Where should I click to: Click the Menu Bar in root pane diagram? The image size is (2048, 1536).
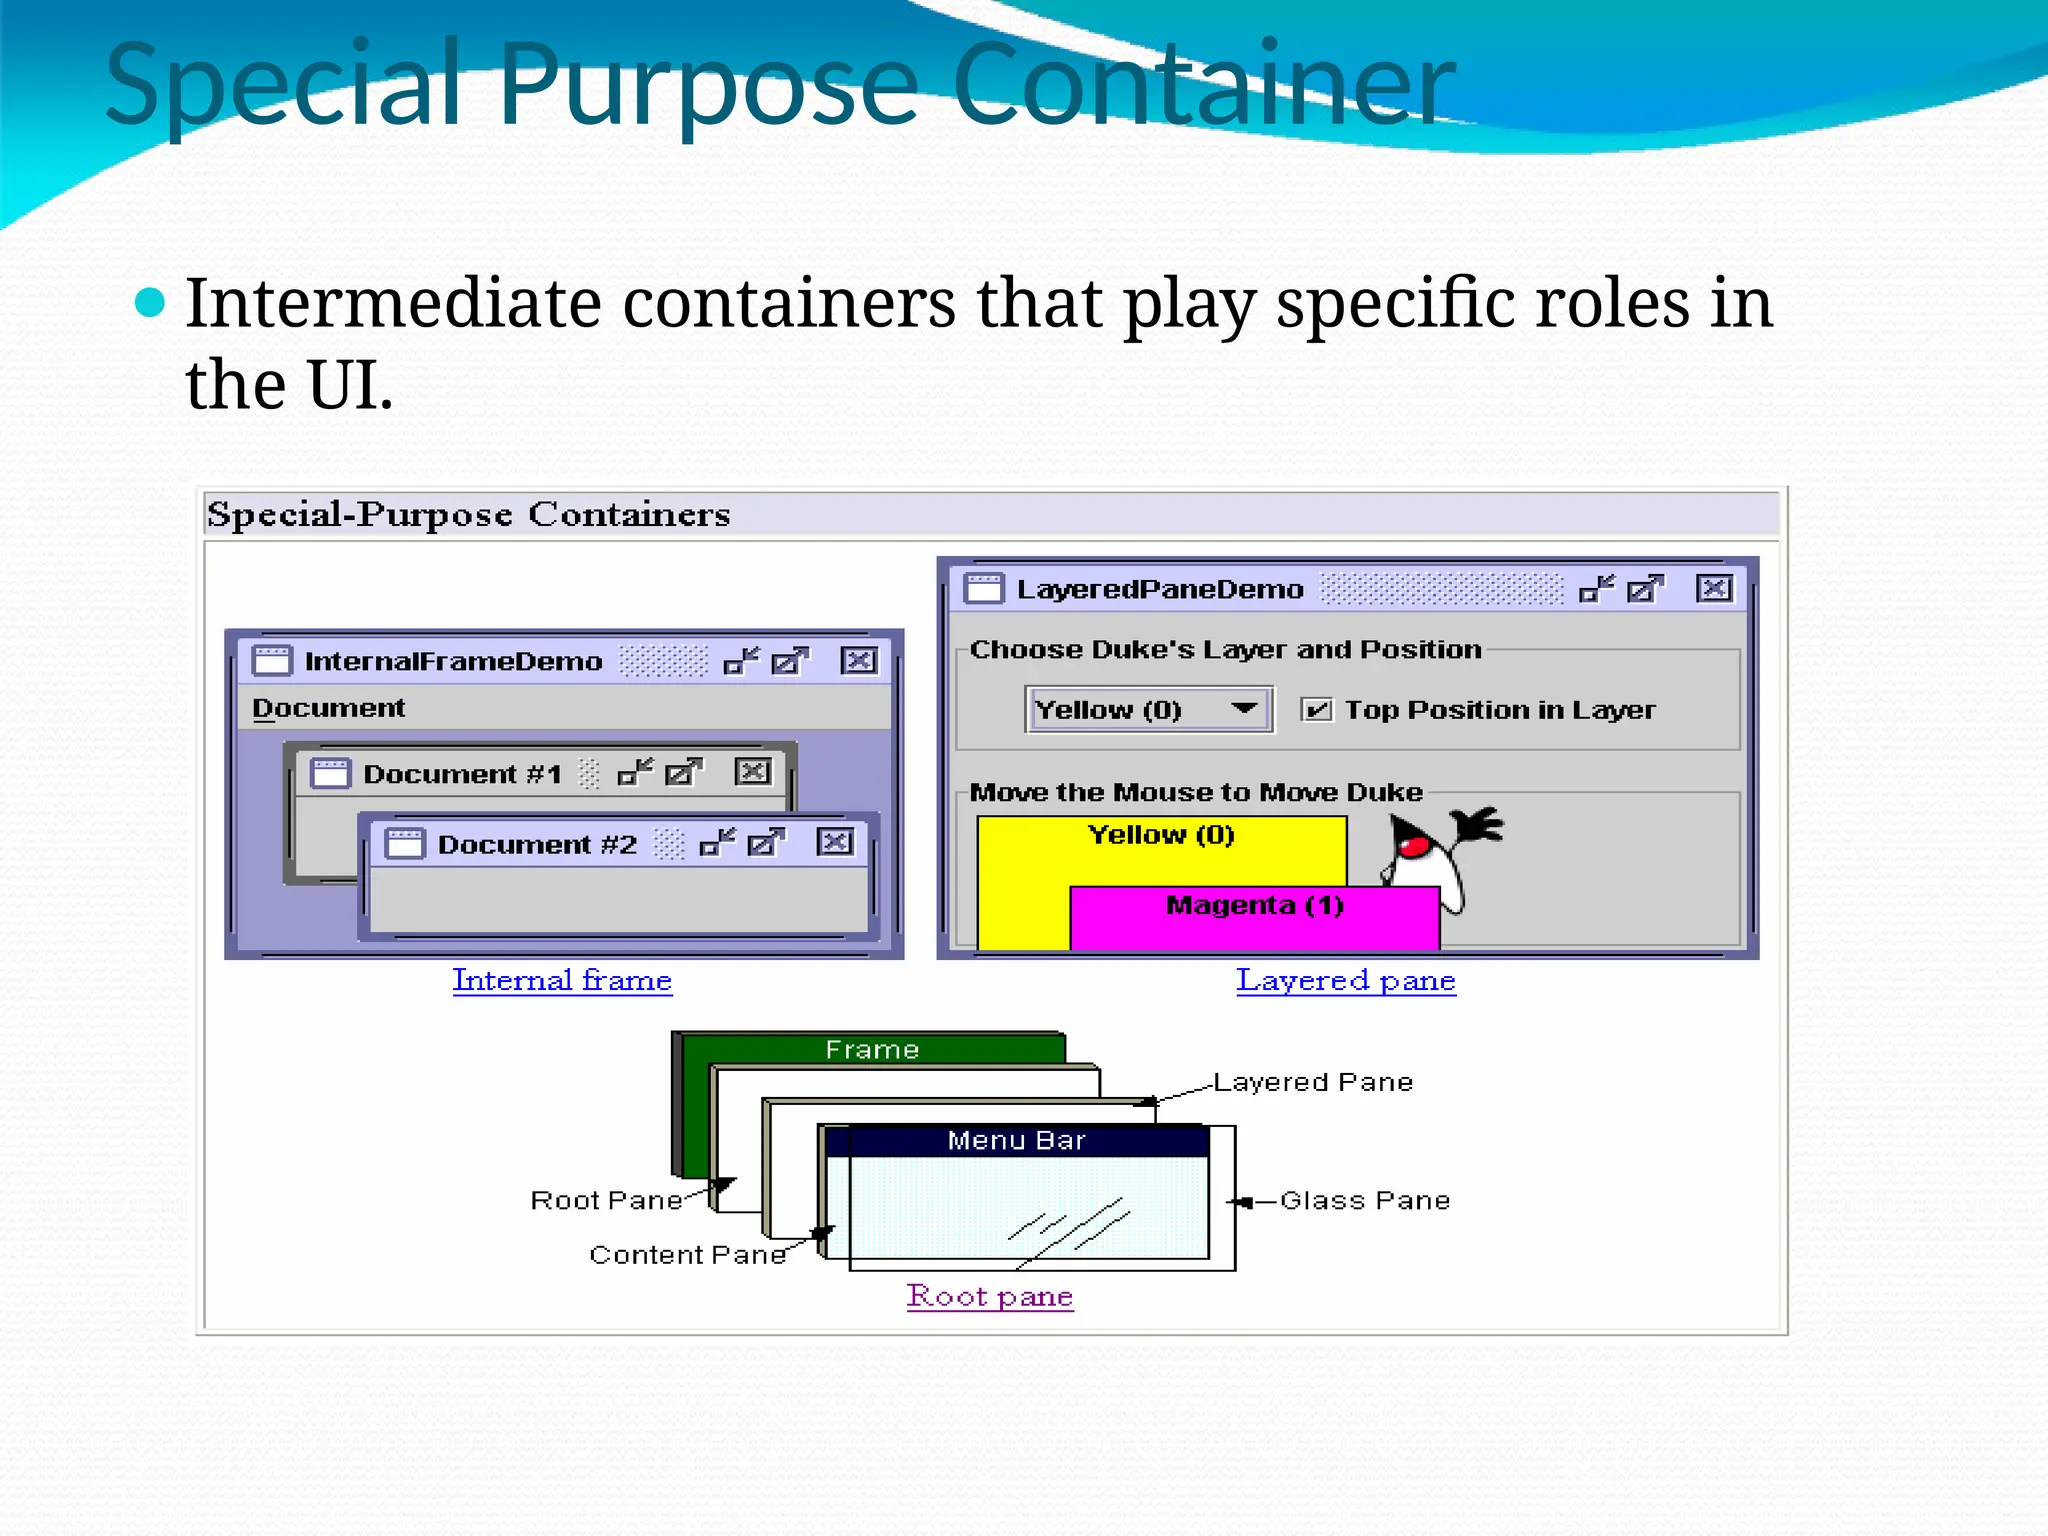tap(1016, 1141)
